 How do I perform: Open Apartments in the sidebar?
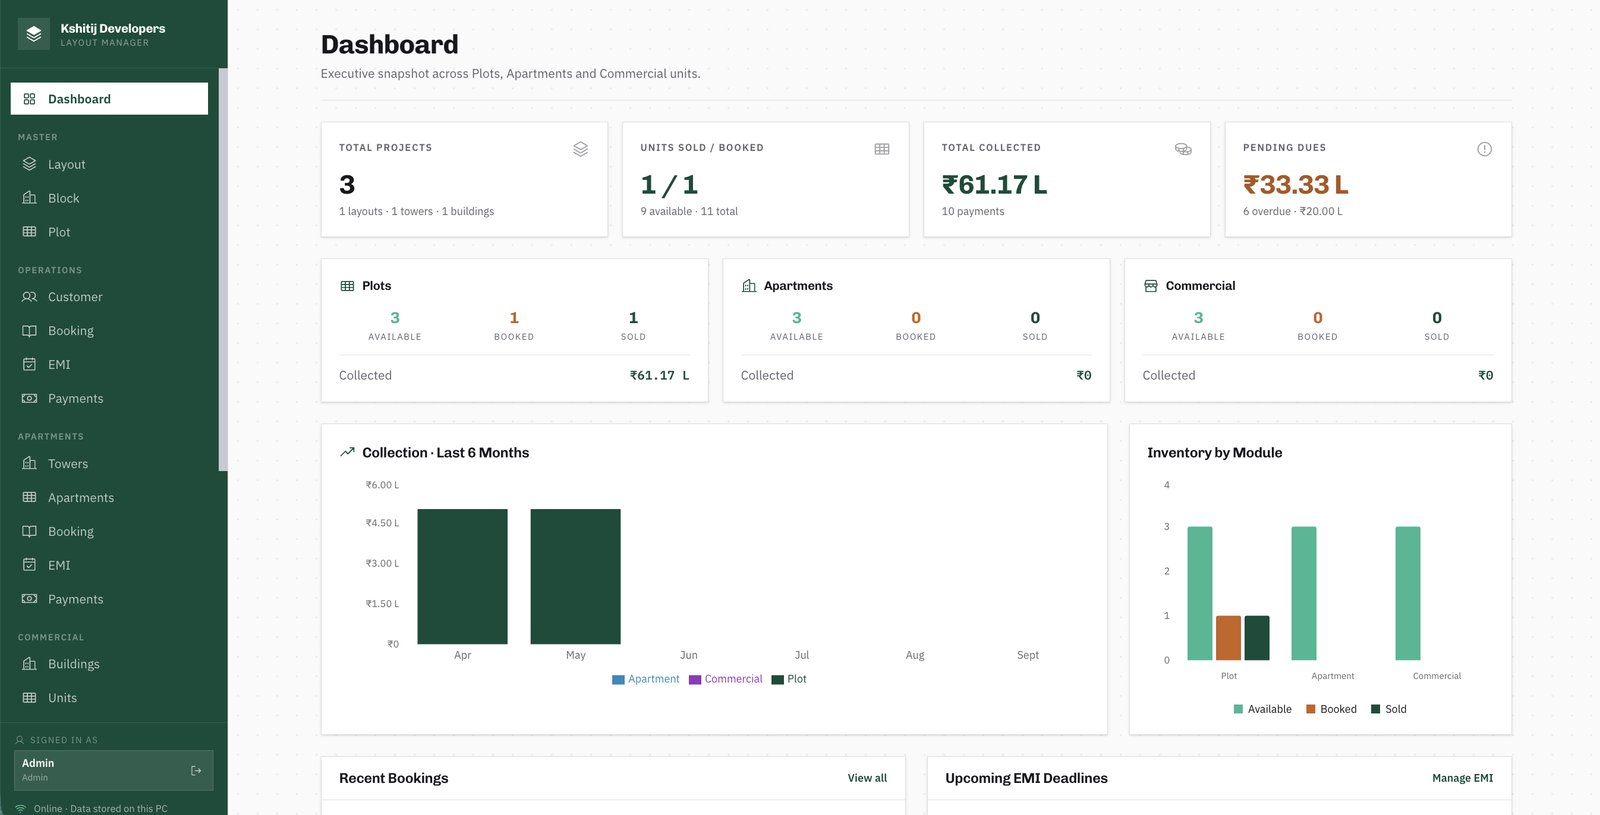(109, 498)
